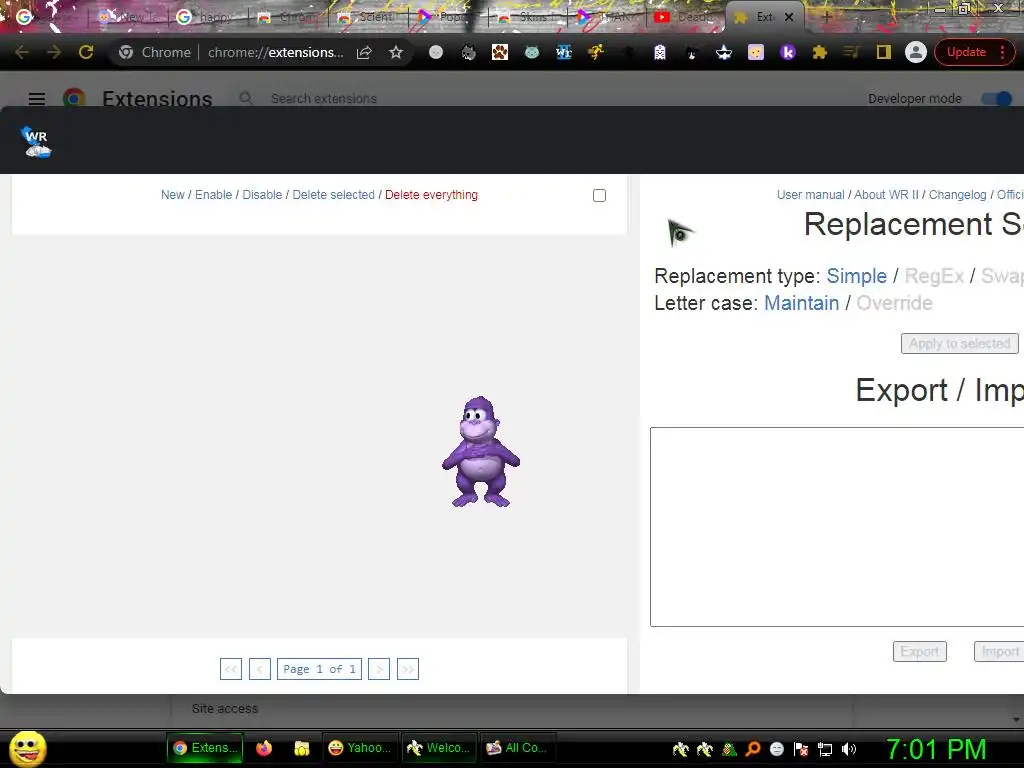Click the teal cat extension icon

pos(532,52)
